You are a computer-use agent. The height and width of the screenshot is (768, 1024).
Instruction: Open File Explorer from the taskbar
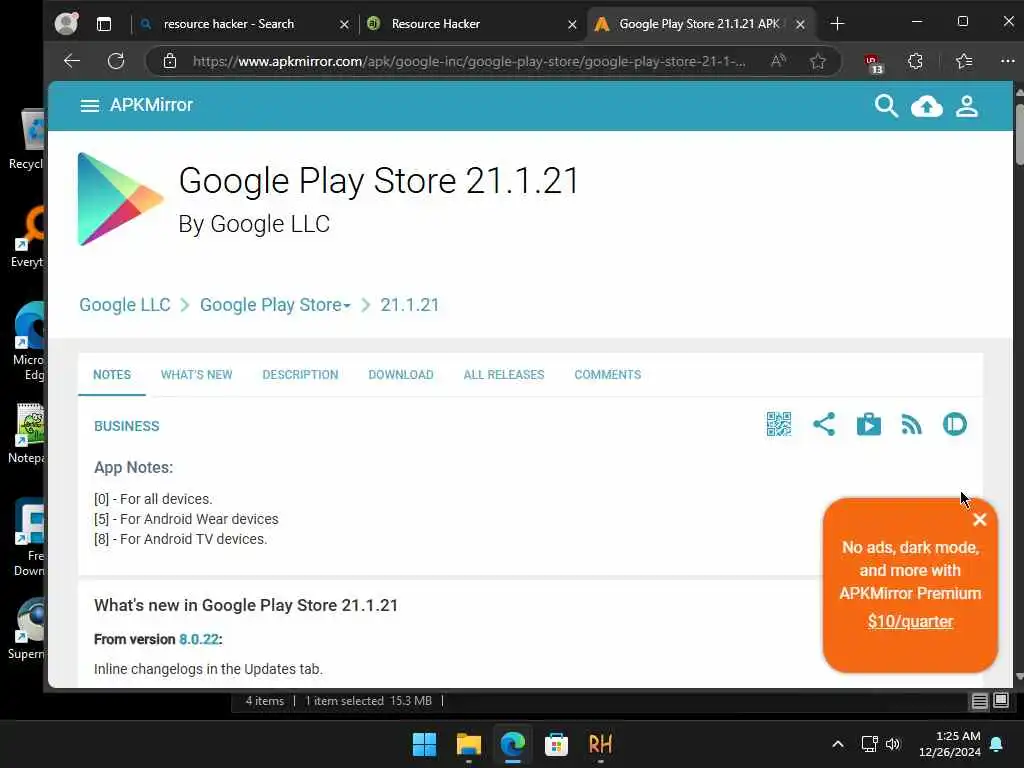click(468, 744)
